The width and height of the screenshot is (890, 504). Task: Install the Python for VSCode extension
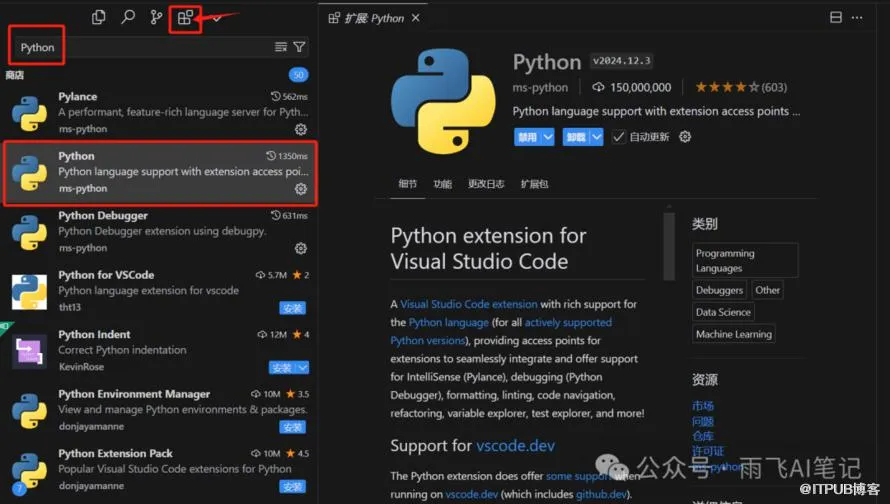click(x=292, y=308)
